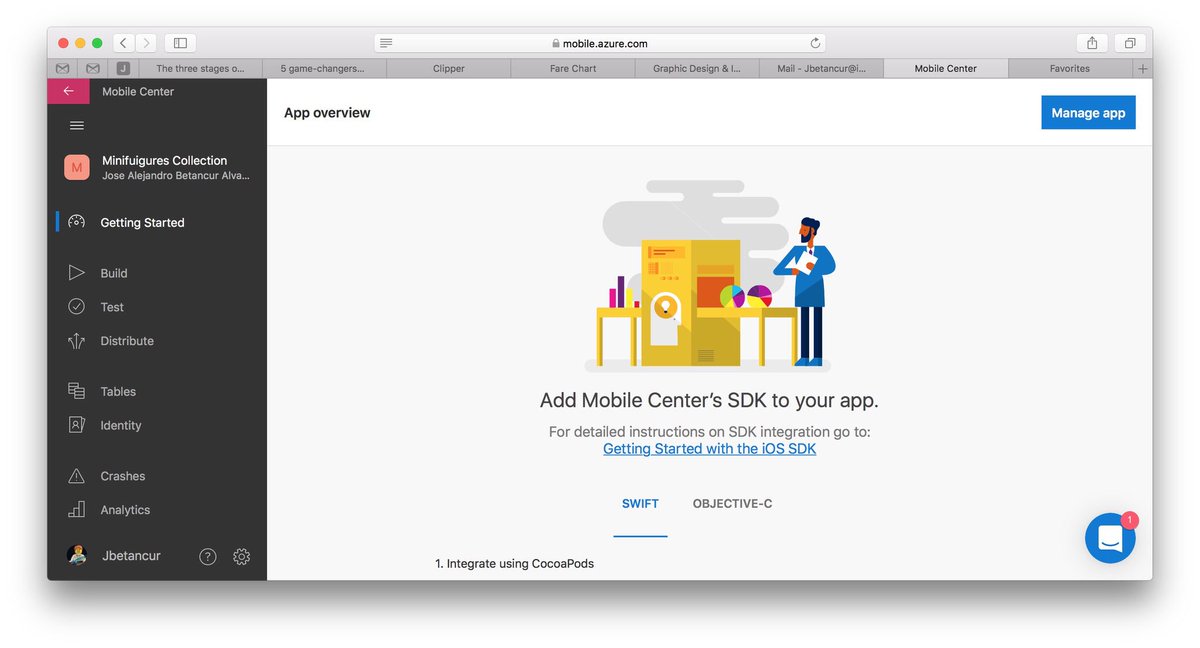Click the Identity person icon

click(76, 425)
